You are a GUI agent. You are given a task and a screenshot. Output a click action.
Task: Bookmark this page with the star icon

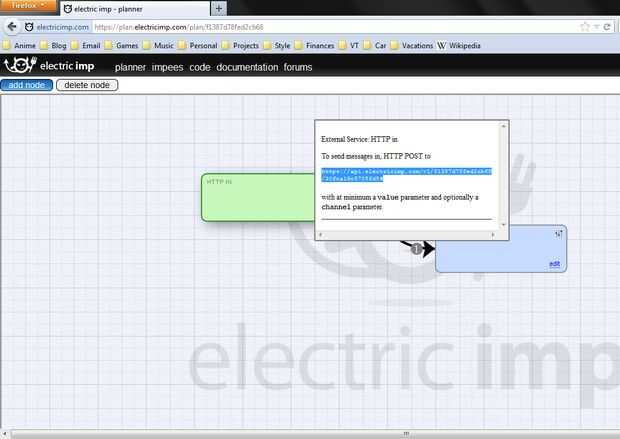585,27
